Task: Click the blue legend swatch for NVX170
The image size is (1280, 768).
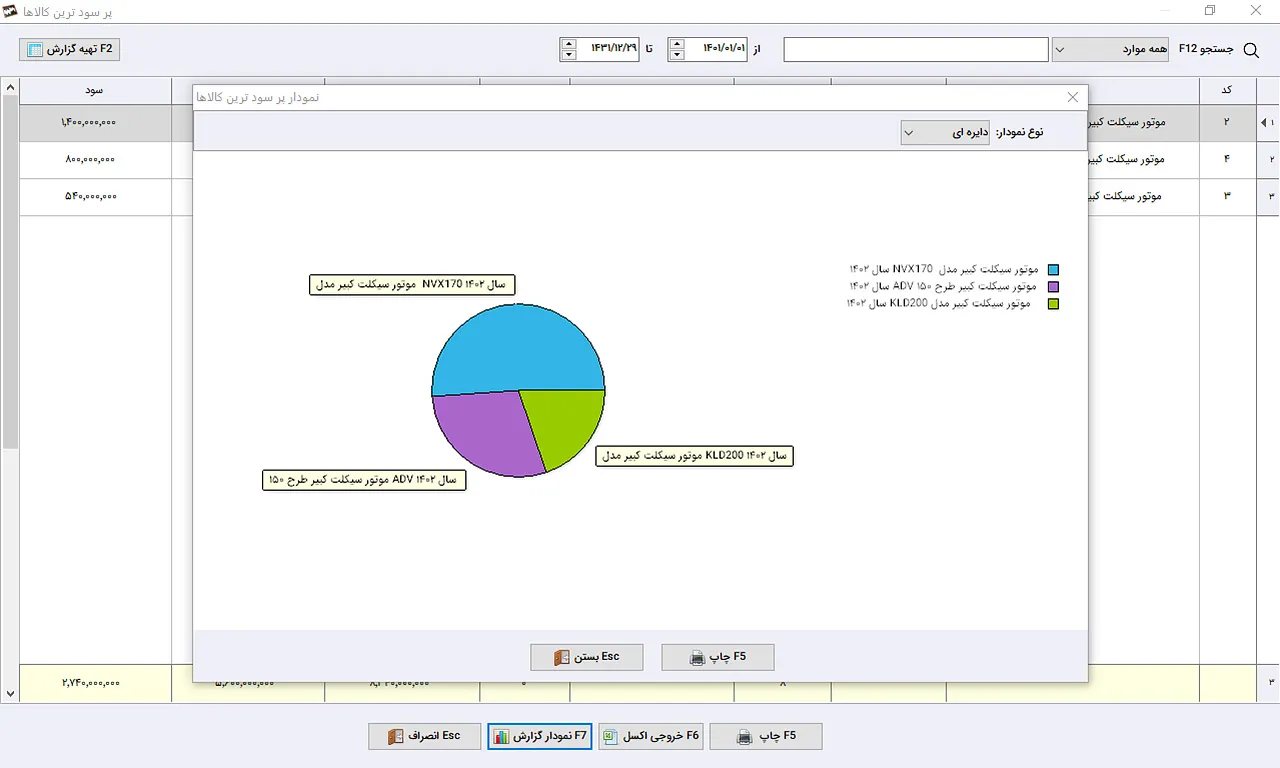Action: (x=1053, y=270)
